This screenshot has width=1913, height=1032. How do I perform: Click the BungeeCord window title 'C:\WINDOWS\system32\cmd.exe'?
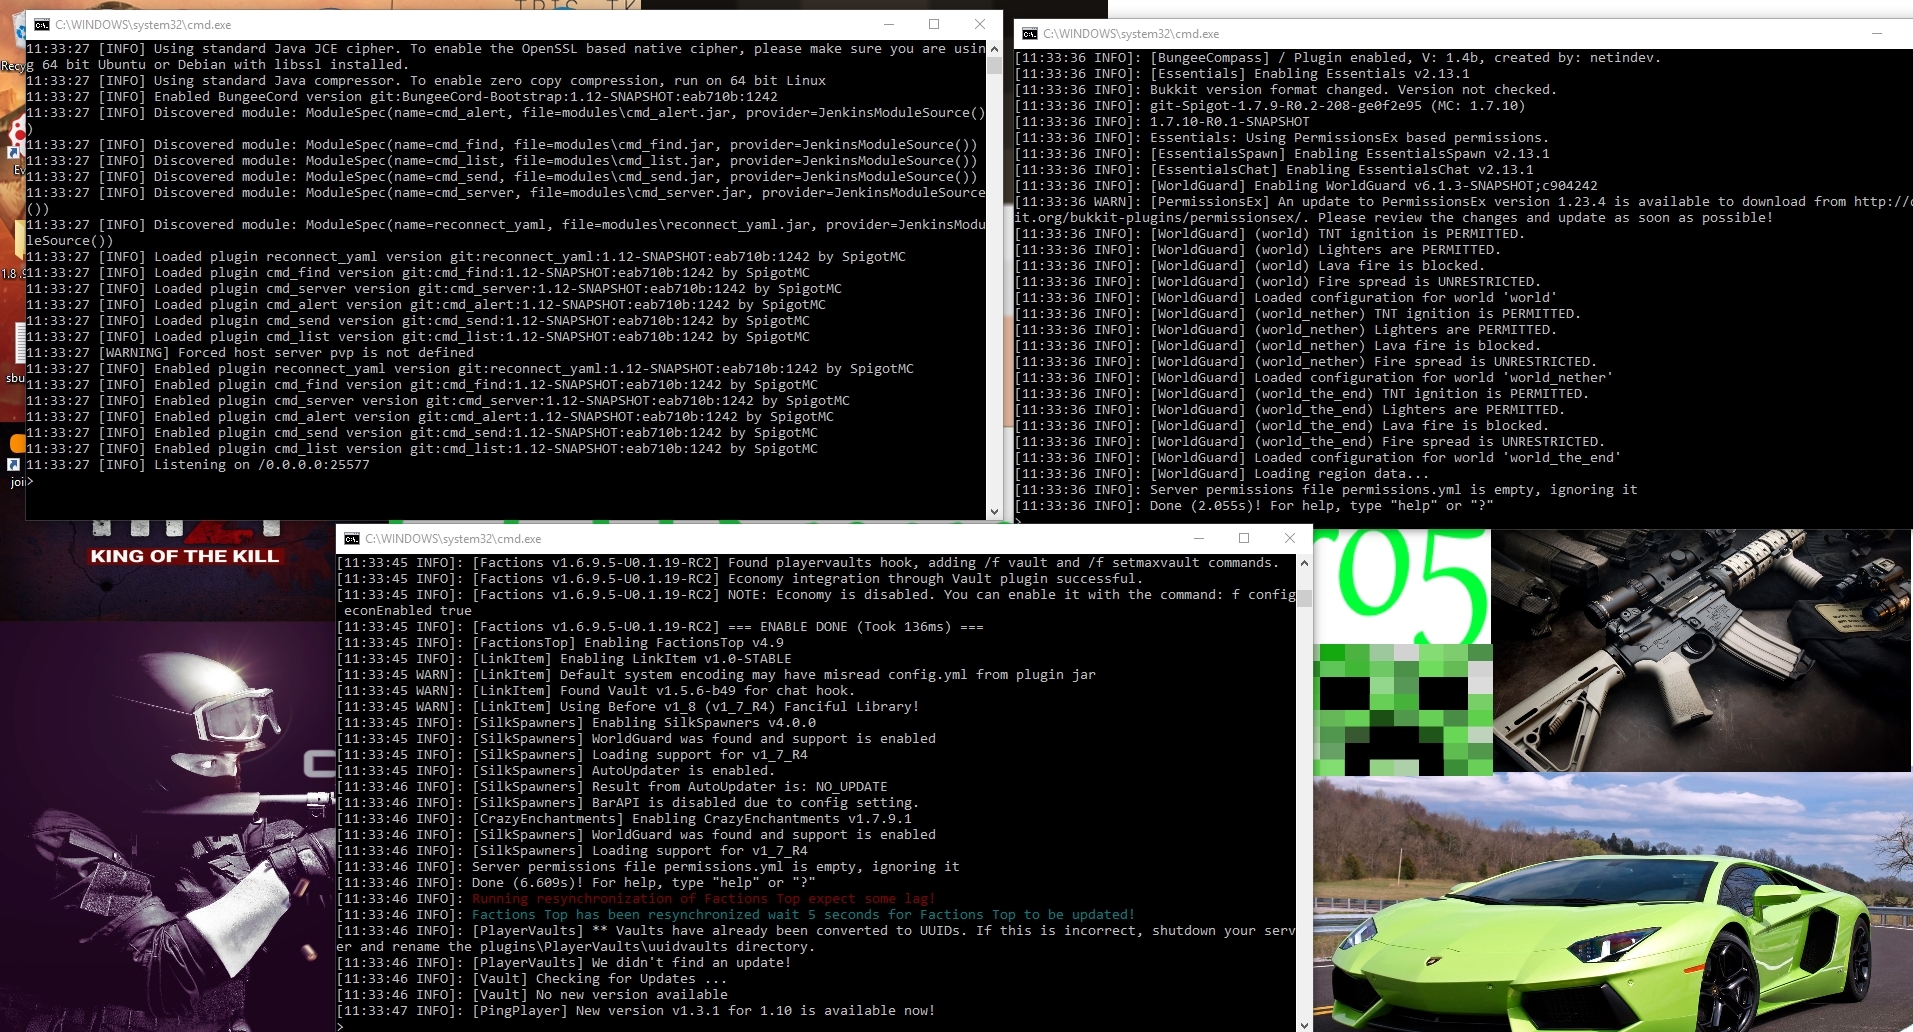click(x=143, y=25)
